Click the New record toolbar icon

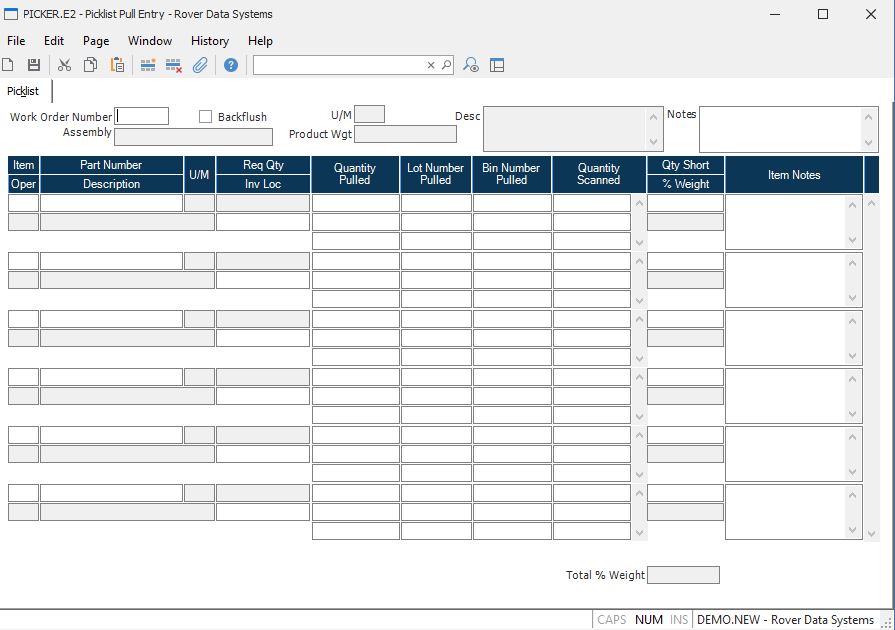pos(8,65)
